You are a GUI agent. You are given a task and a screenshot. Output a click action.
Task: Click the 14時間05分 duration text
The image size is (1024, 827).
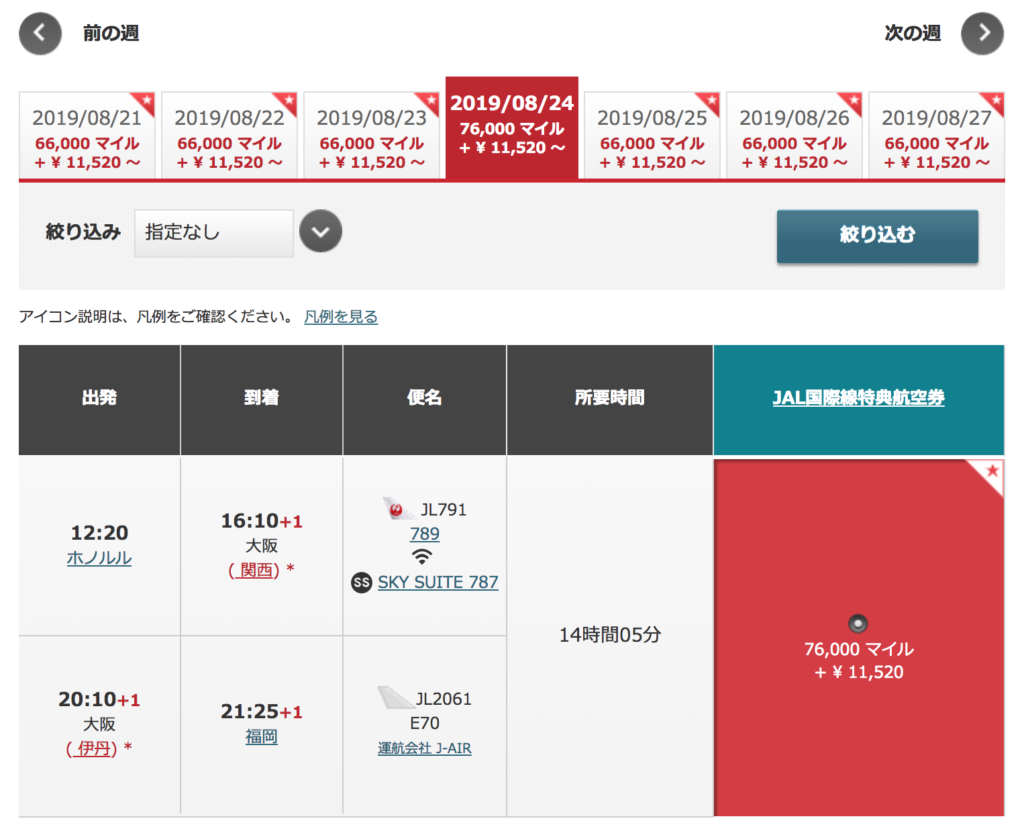610,635
